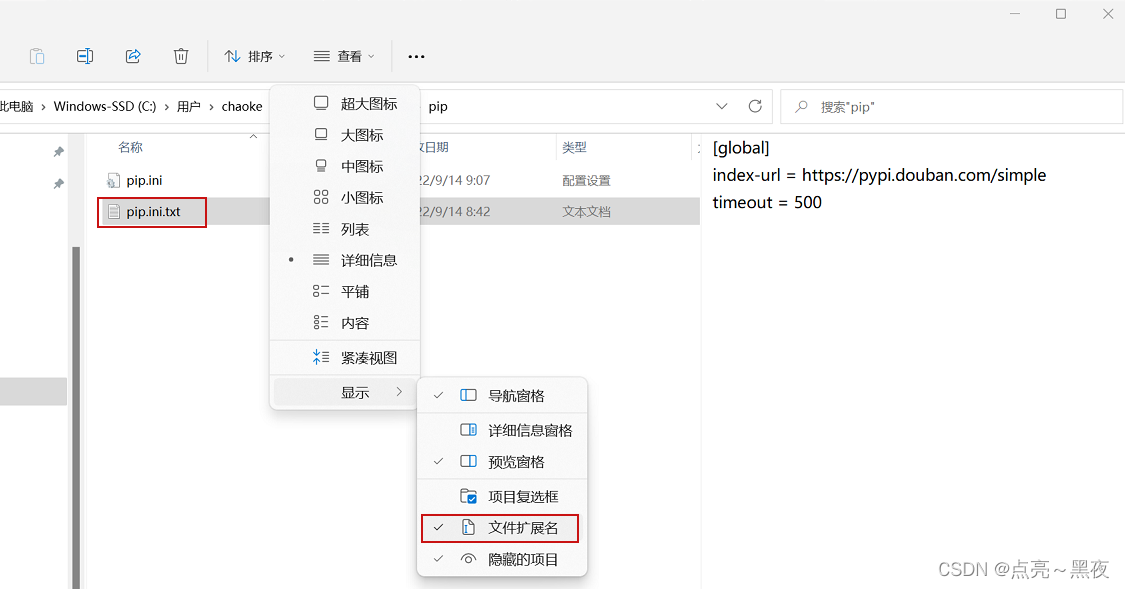Toggle 紧凑视图 compact view
Image resolution: width=1125 pixels, height=589 pixels.
click(345, 357)
